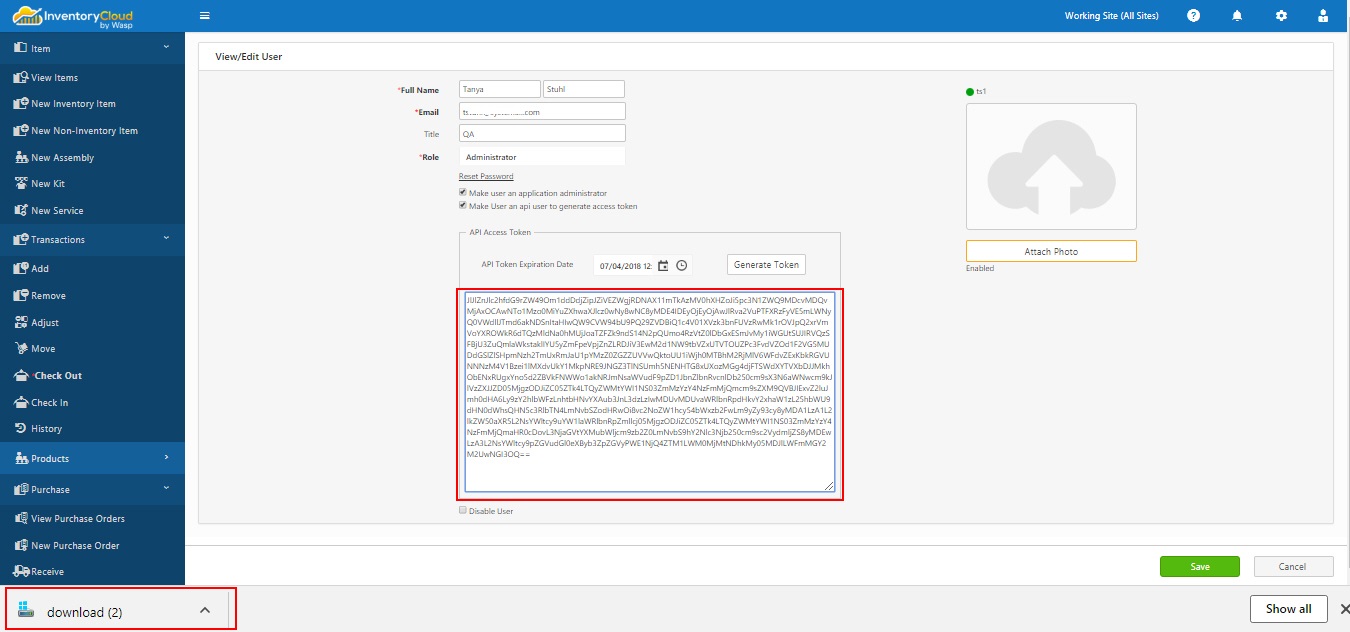Open the token expiration time picker
The image size is (1350, 632).
[682, 265]
